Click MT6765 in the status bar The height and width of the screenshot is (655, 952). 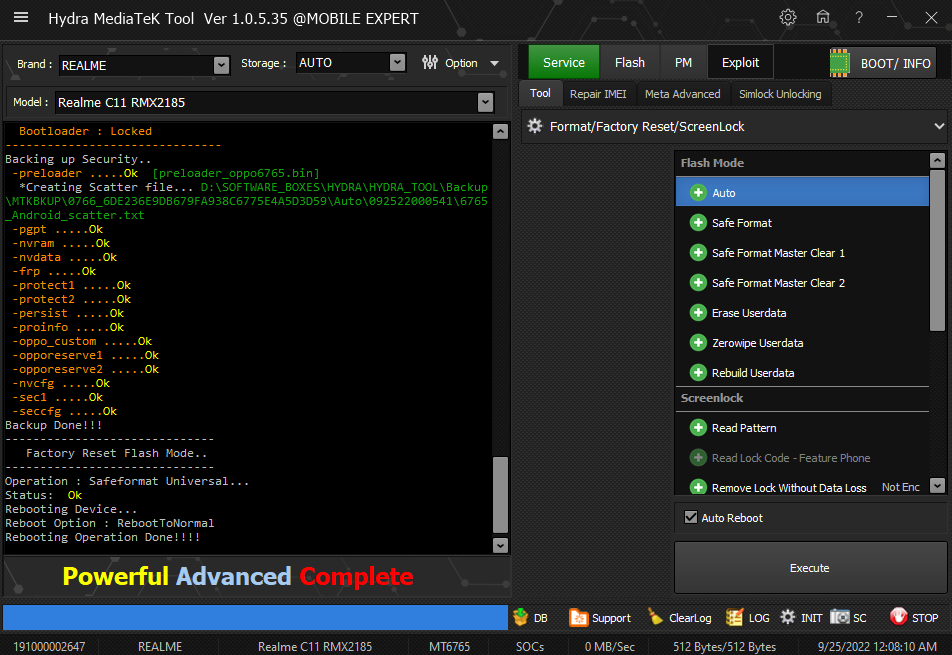449,647
